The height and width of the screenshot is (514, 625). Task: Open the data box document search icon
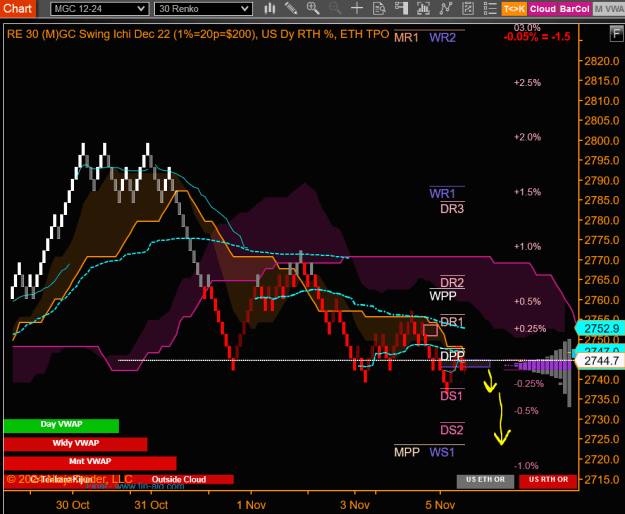[379, 8]
